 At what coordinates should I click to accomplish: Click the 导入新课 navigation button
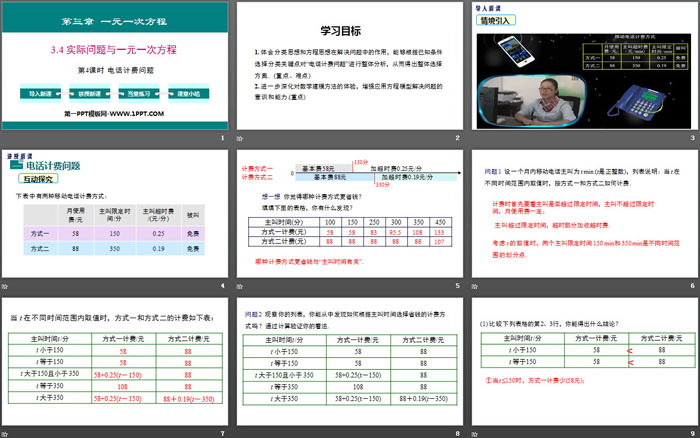click(40, 93)
